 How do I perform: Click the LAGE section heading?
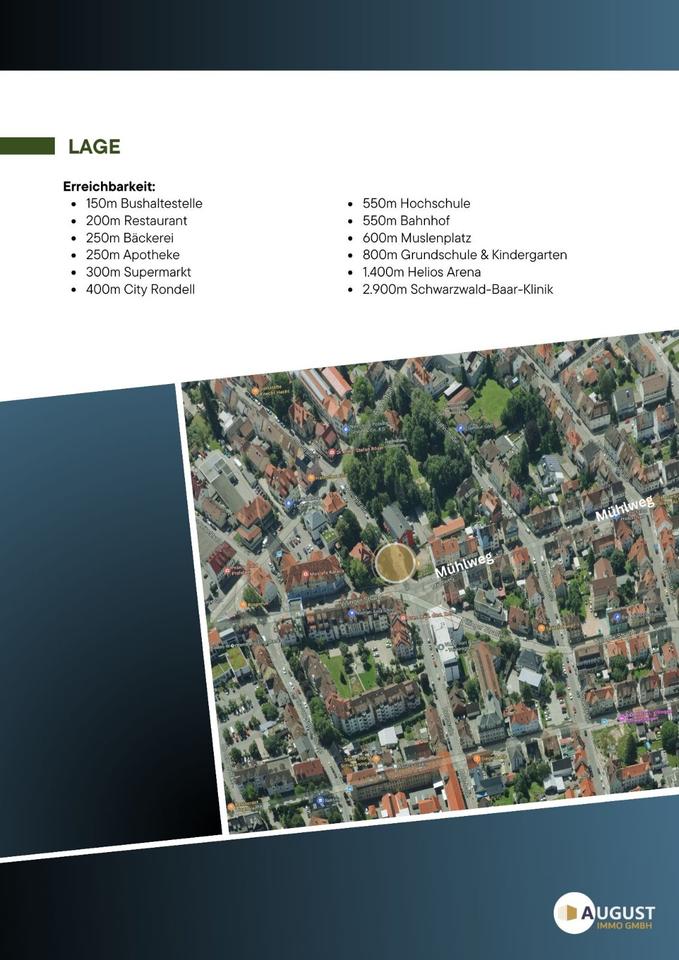click(94, 147)
